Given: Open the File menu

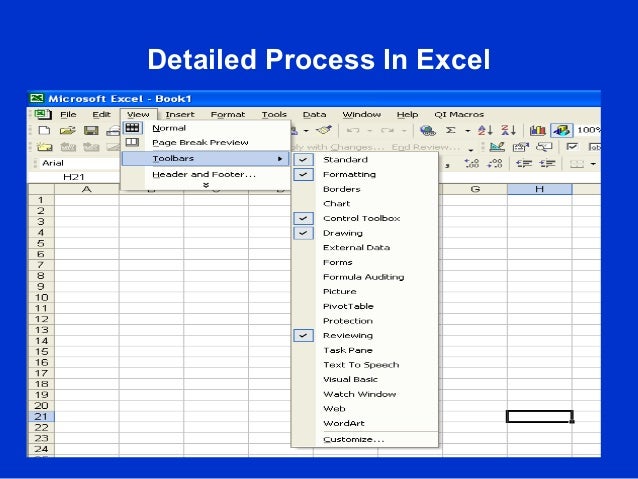Looking at the screenshot, I should (x=68, y=114).
